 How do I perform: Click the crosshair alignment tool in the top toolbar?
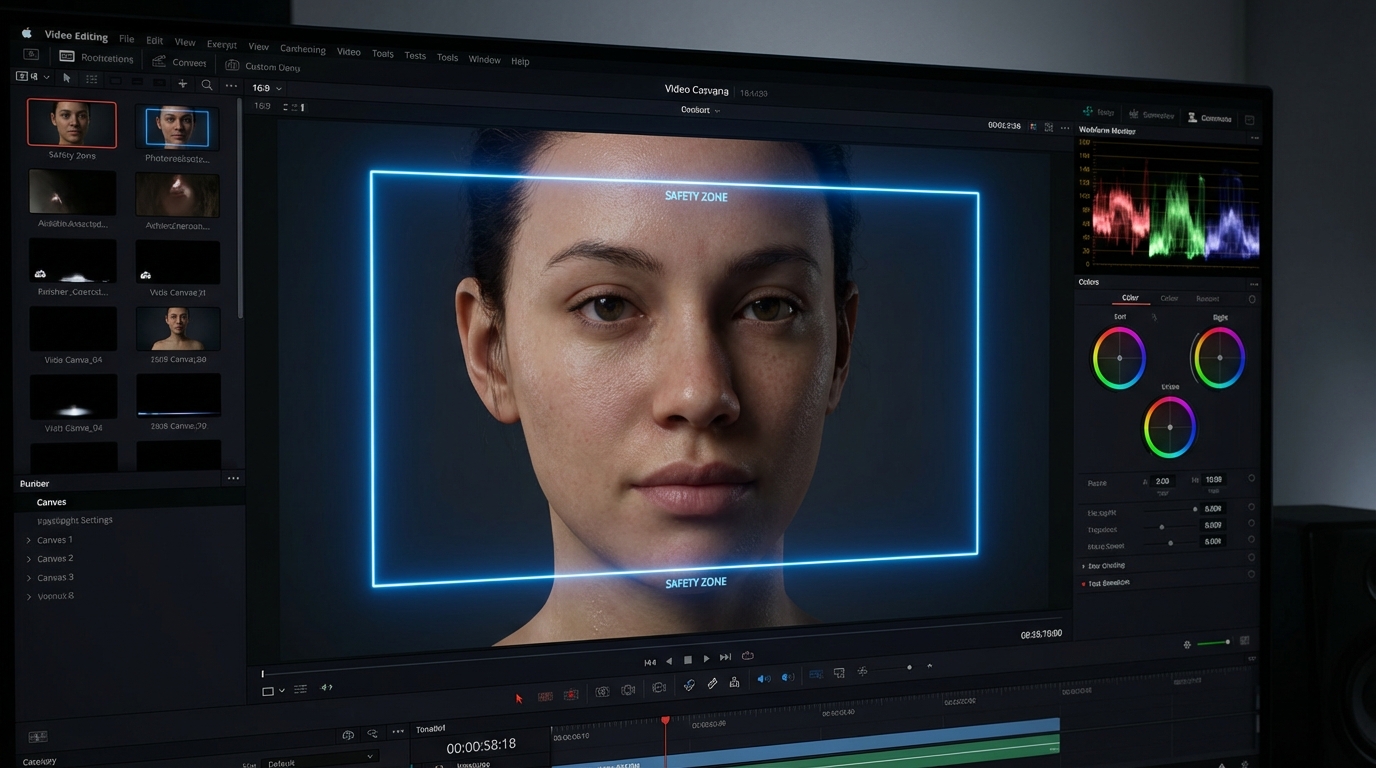(x=182, y=84)
